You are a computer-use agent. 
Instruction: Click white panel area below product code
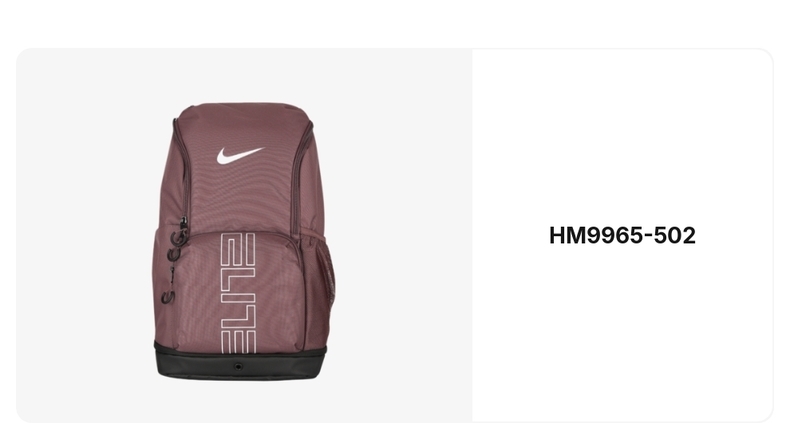coord(622,332)
